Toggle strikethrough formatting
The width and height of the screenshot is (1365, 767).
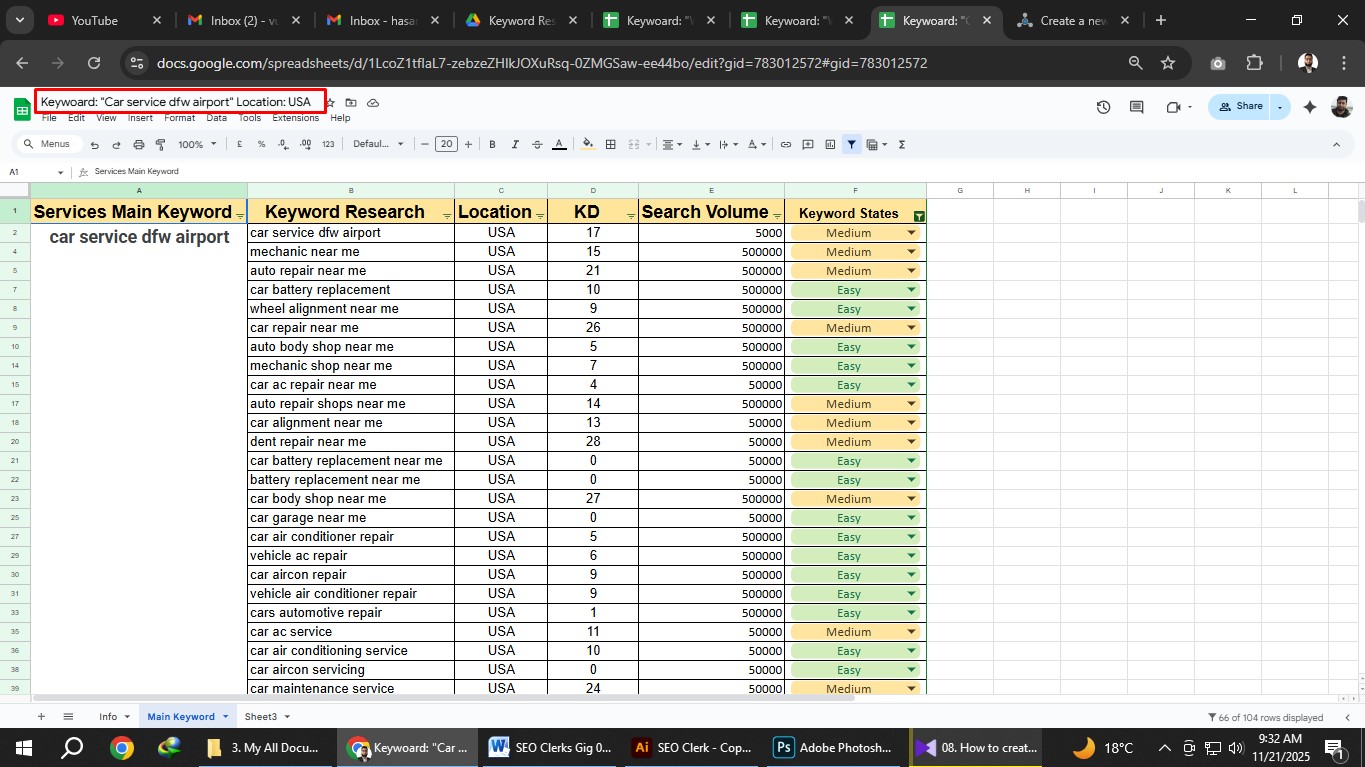(537, 144)
